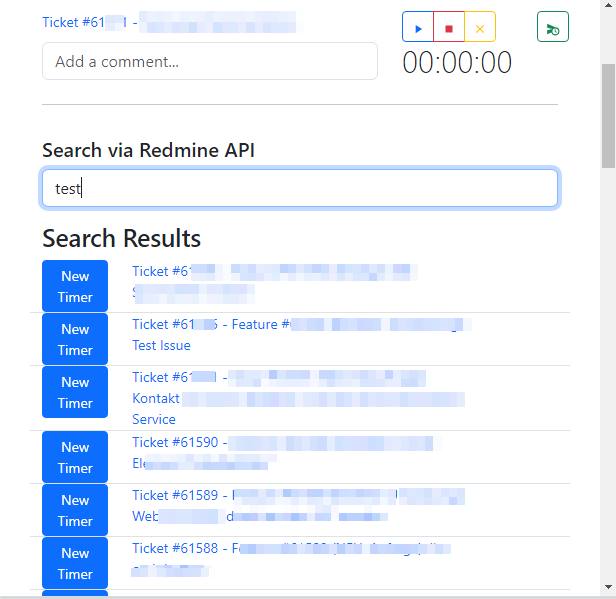Discard the timer with the yellow X
The height and width of the screenshot is (599, 616).
(x=480, y=27)
